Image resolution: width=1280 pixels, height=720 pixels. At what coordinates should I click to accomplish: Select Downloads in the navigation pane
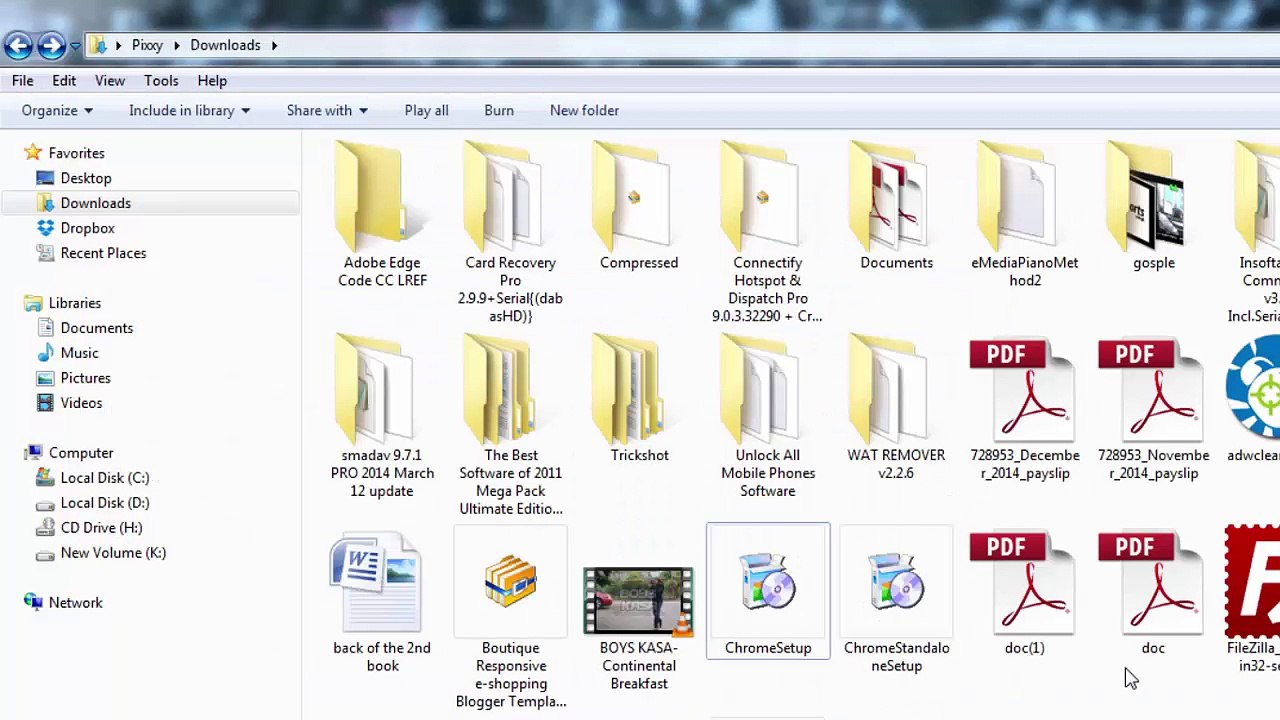pyautogui.click(x=84, y=203)
